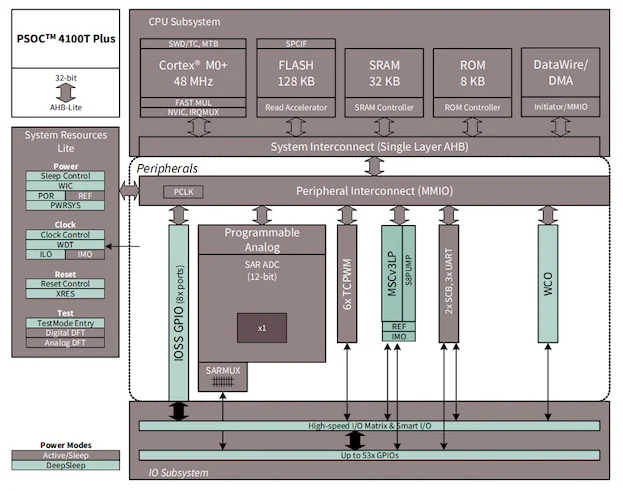
Task: Click the NVIC, IRQMUX label
Action: 193,112
